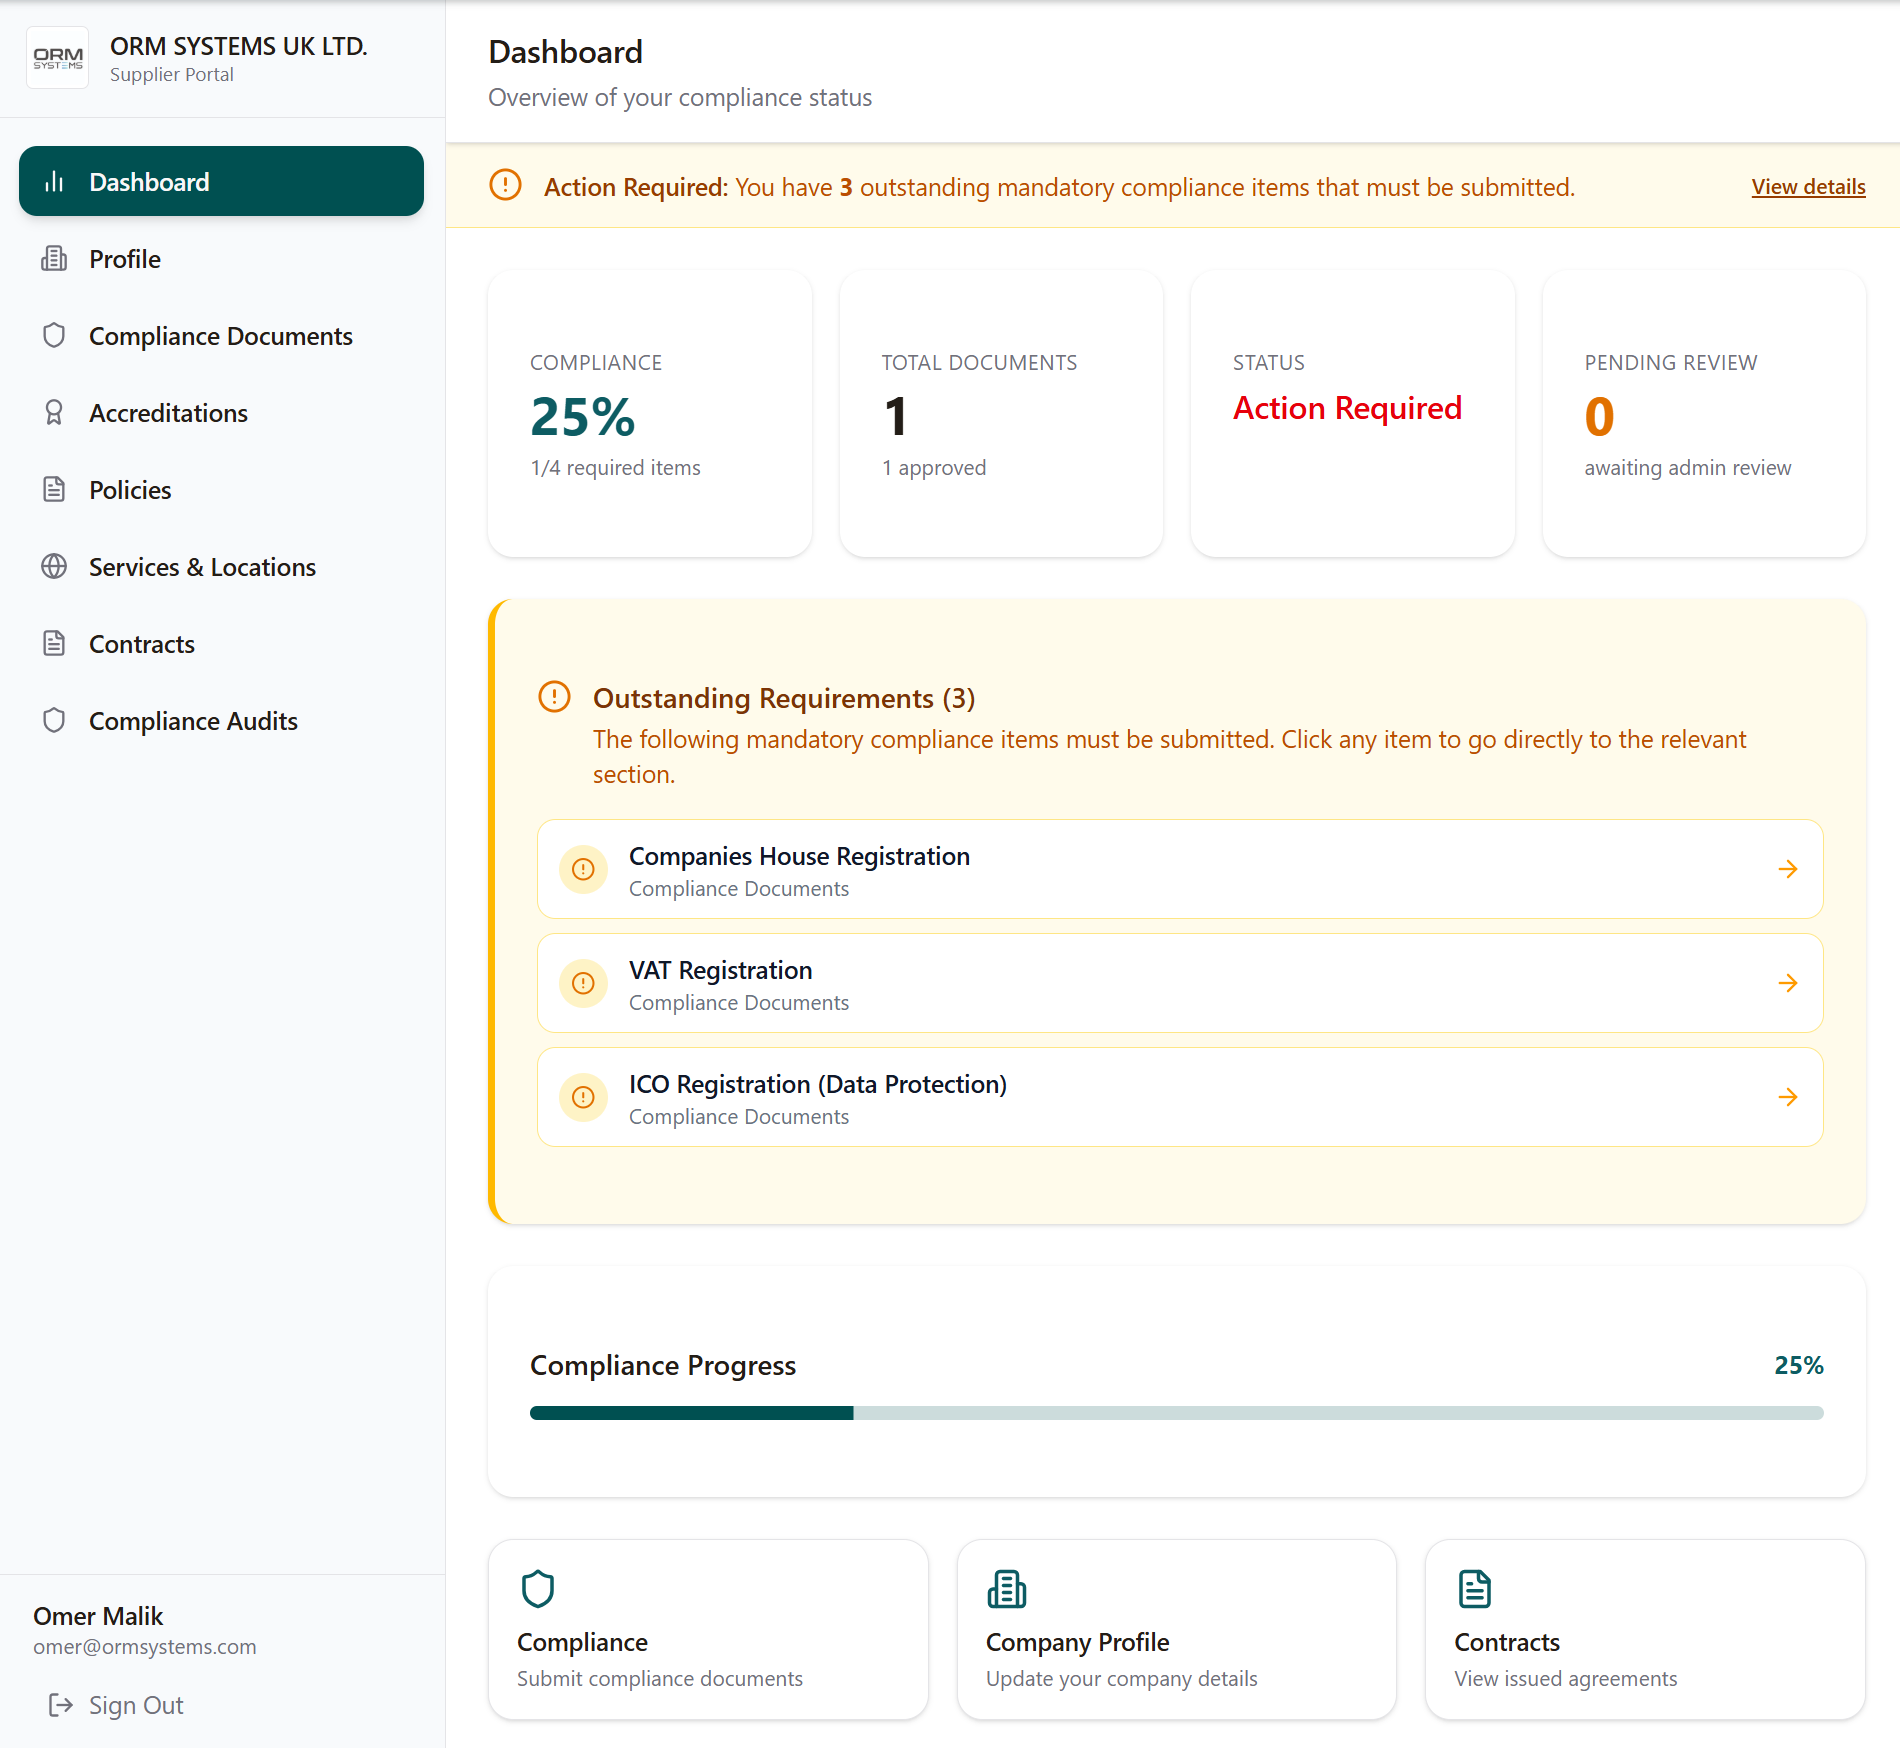Click the Compliance card shield icon
The width and height of the screenshot is (1900, 1748).
(538, 1588)
